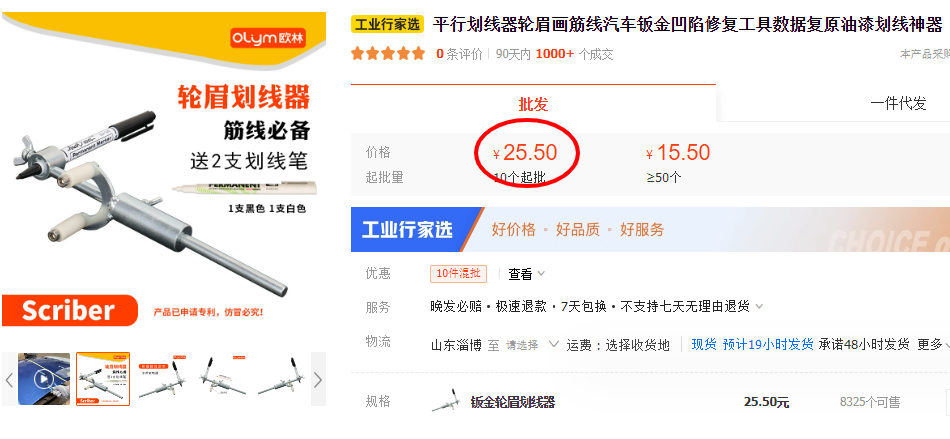The width and height of the screenshot is (950, 439).
Task: Click the 工业行家选 blue banner
Action: pyautogui.click(x=650, y=229)
